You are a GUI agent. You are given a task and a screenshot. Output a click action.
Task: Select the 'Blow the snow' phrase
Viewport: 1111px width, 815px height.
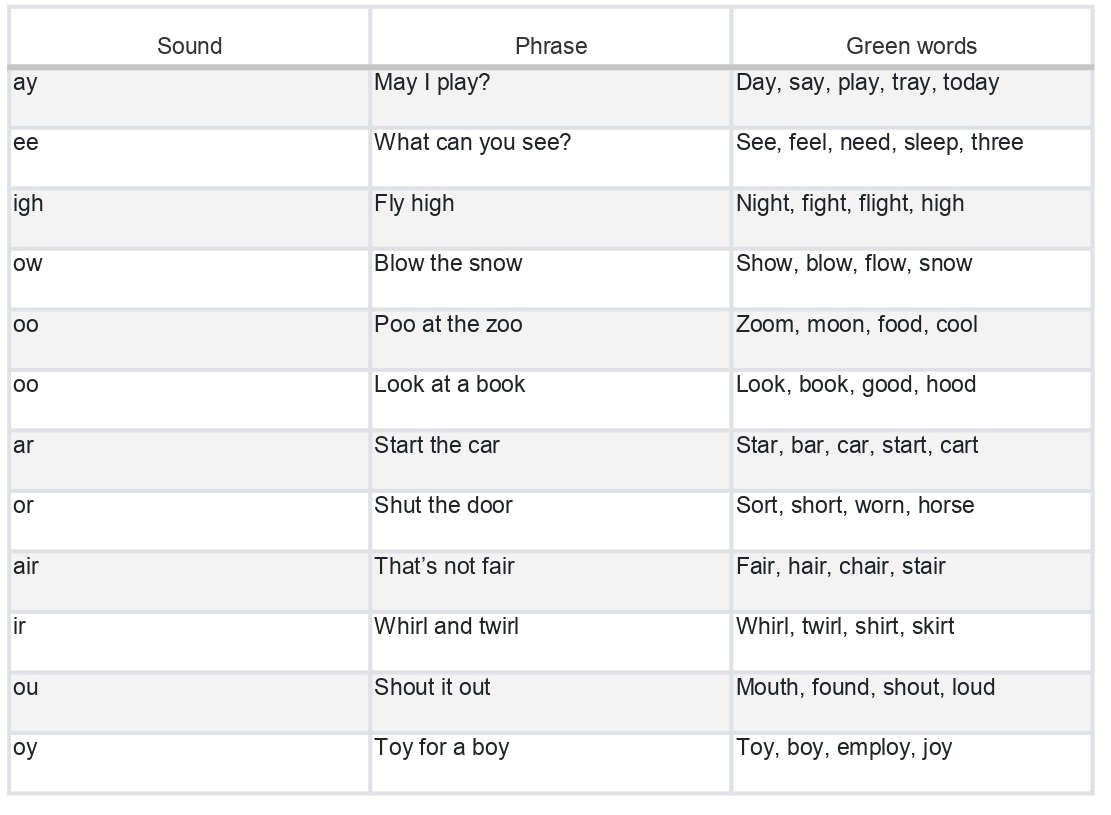448,263
